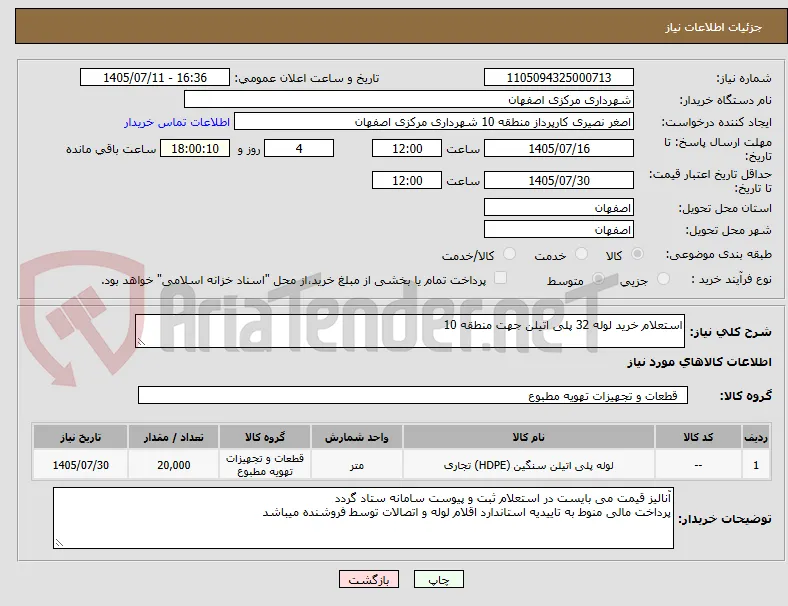Click the کد کالا column header
The image size is (788, 606).
(698, 437)
